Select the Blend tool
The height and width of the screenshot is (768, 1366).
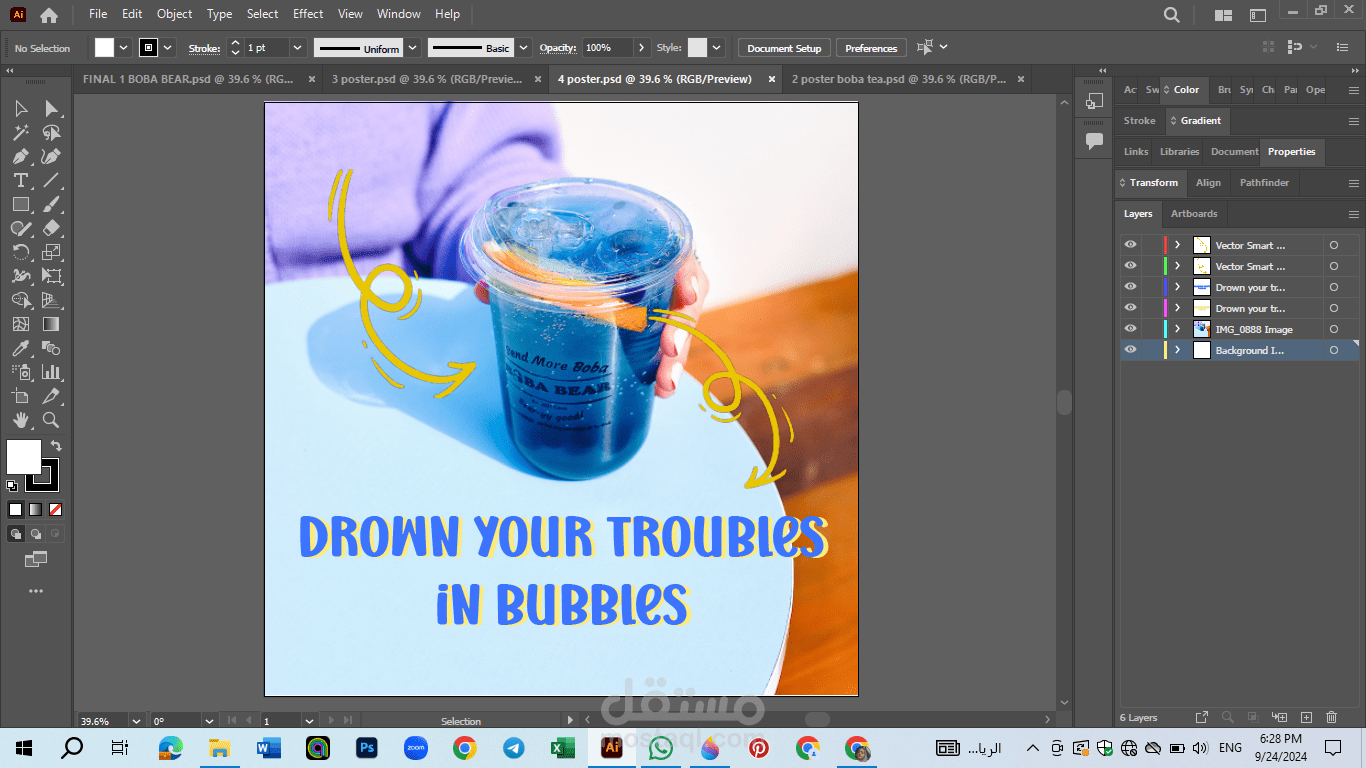(x=52, y=348)
